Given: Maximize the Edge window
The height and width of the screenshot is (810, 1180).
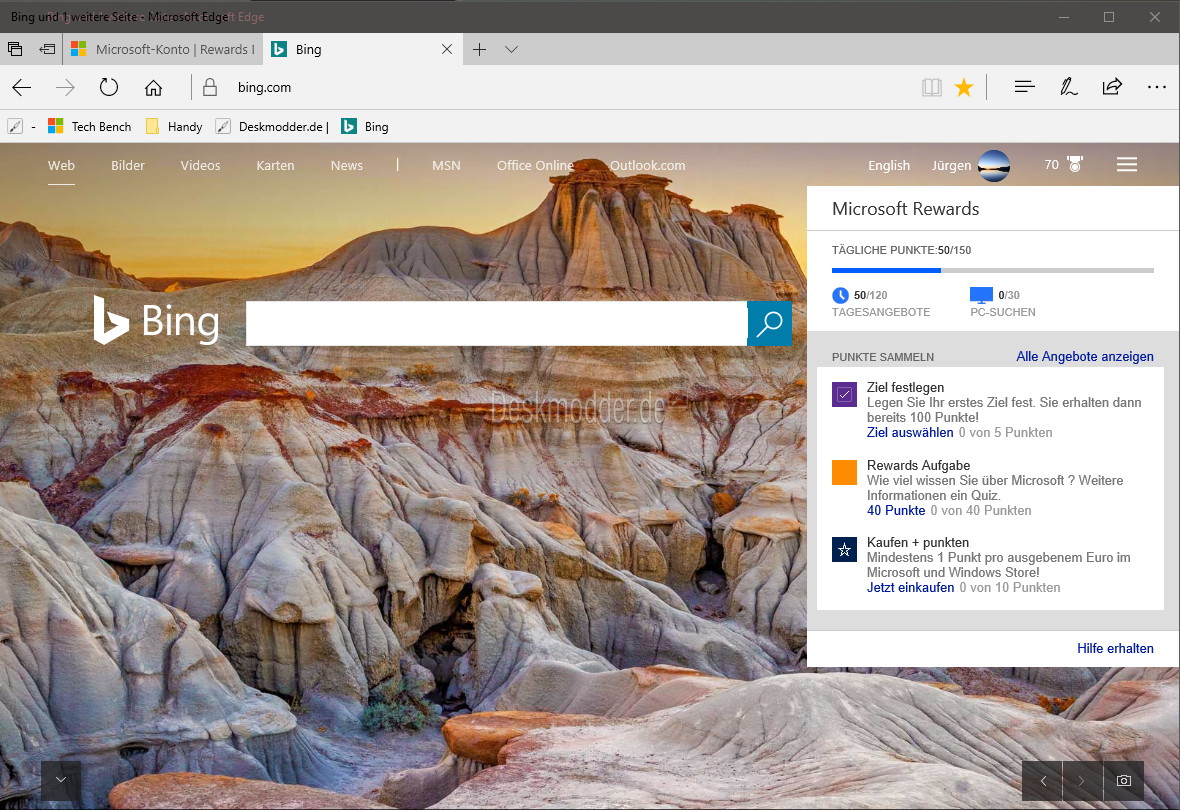Looking at the screenshot, I should point(1109,17).
